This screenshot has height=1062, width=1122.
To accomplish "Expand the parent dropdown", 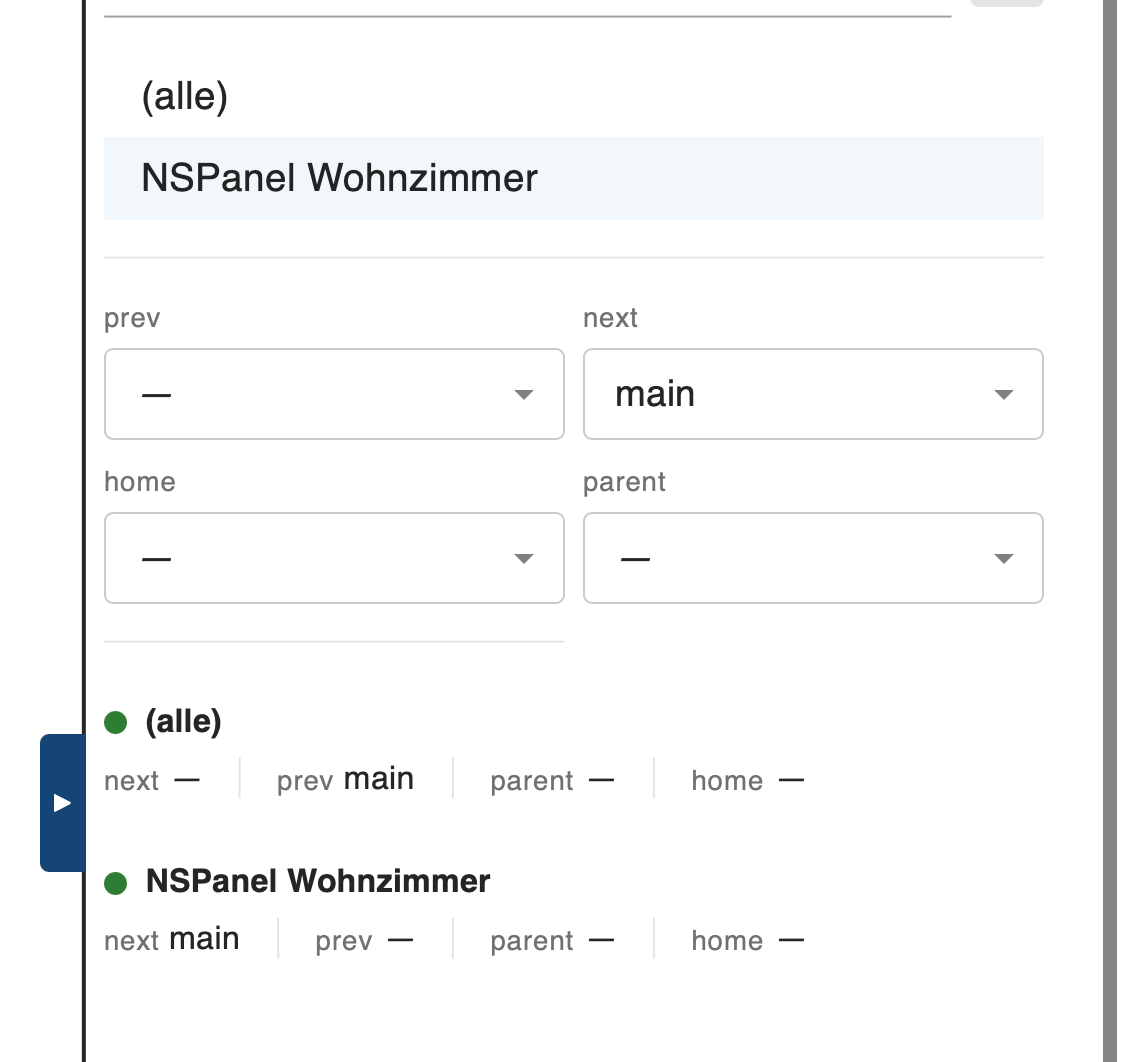I will (813, 558).
